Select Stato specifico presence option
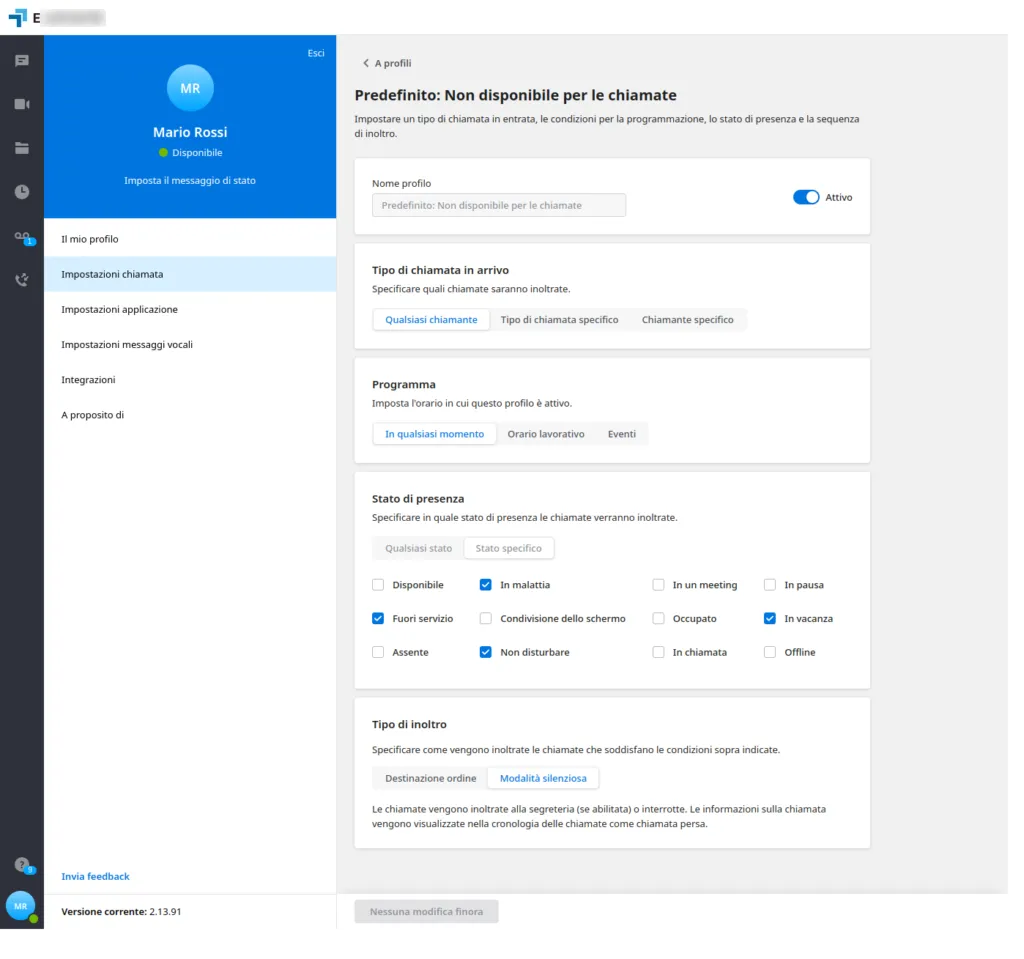This screenshot has width=1024, height=959. [508, 549]
